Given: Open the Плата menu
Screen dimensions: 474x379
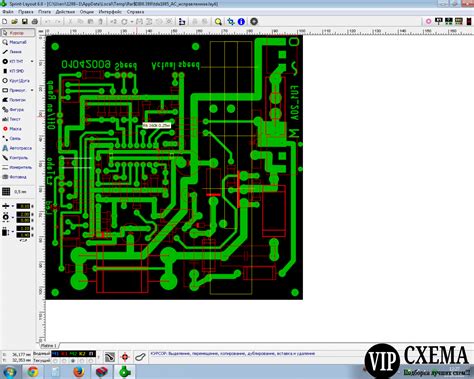Looking at the screenshot, I should coord(44,12).
